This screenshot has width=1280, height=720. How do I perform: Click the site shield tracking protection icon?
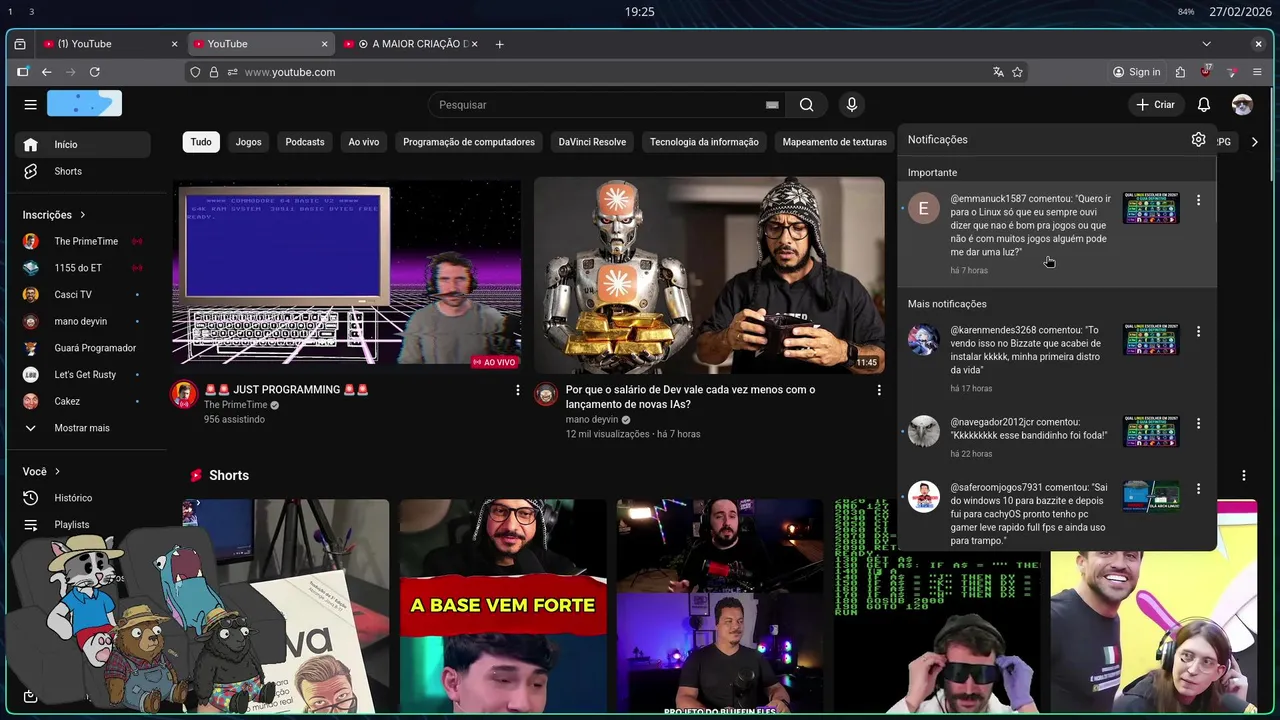[195, 72]
